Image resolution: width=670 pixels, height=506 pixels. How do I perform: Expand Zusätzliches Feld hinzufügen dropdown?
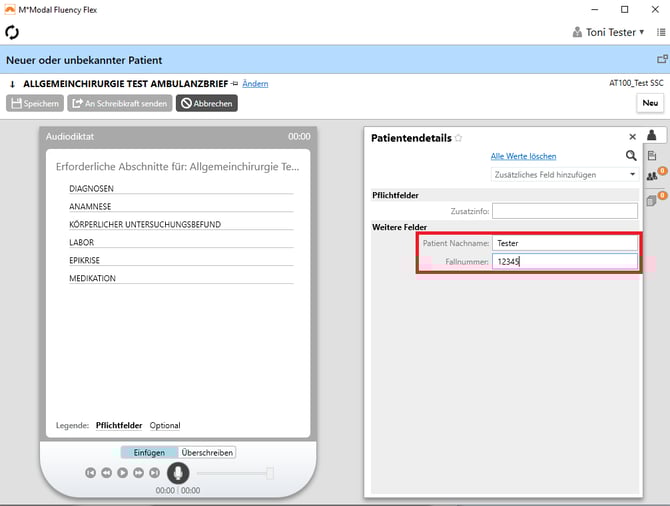[632, 174]
